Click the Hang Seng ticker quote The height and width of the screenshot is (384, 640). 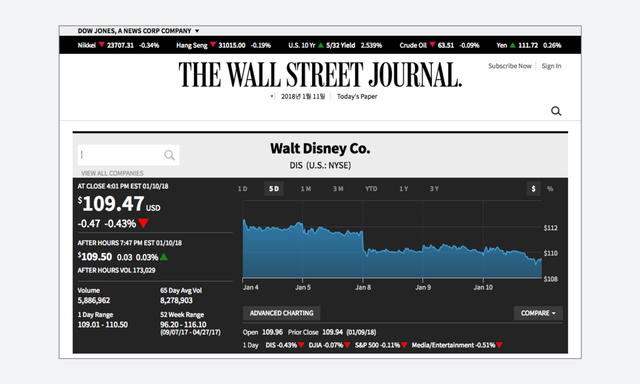coord(223,45)
